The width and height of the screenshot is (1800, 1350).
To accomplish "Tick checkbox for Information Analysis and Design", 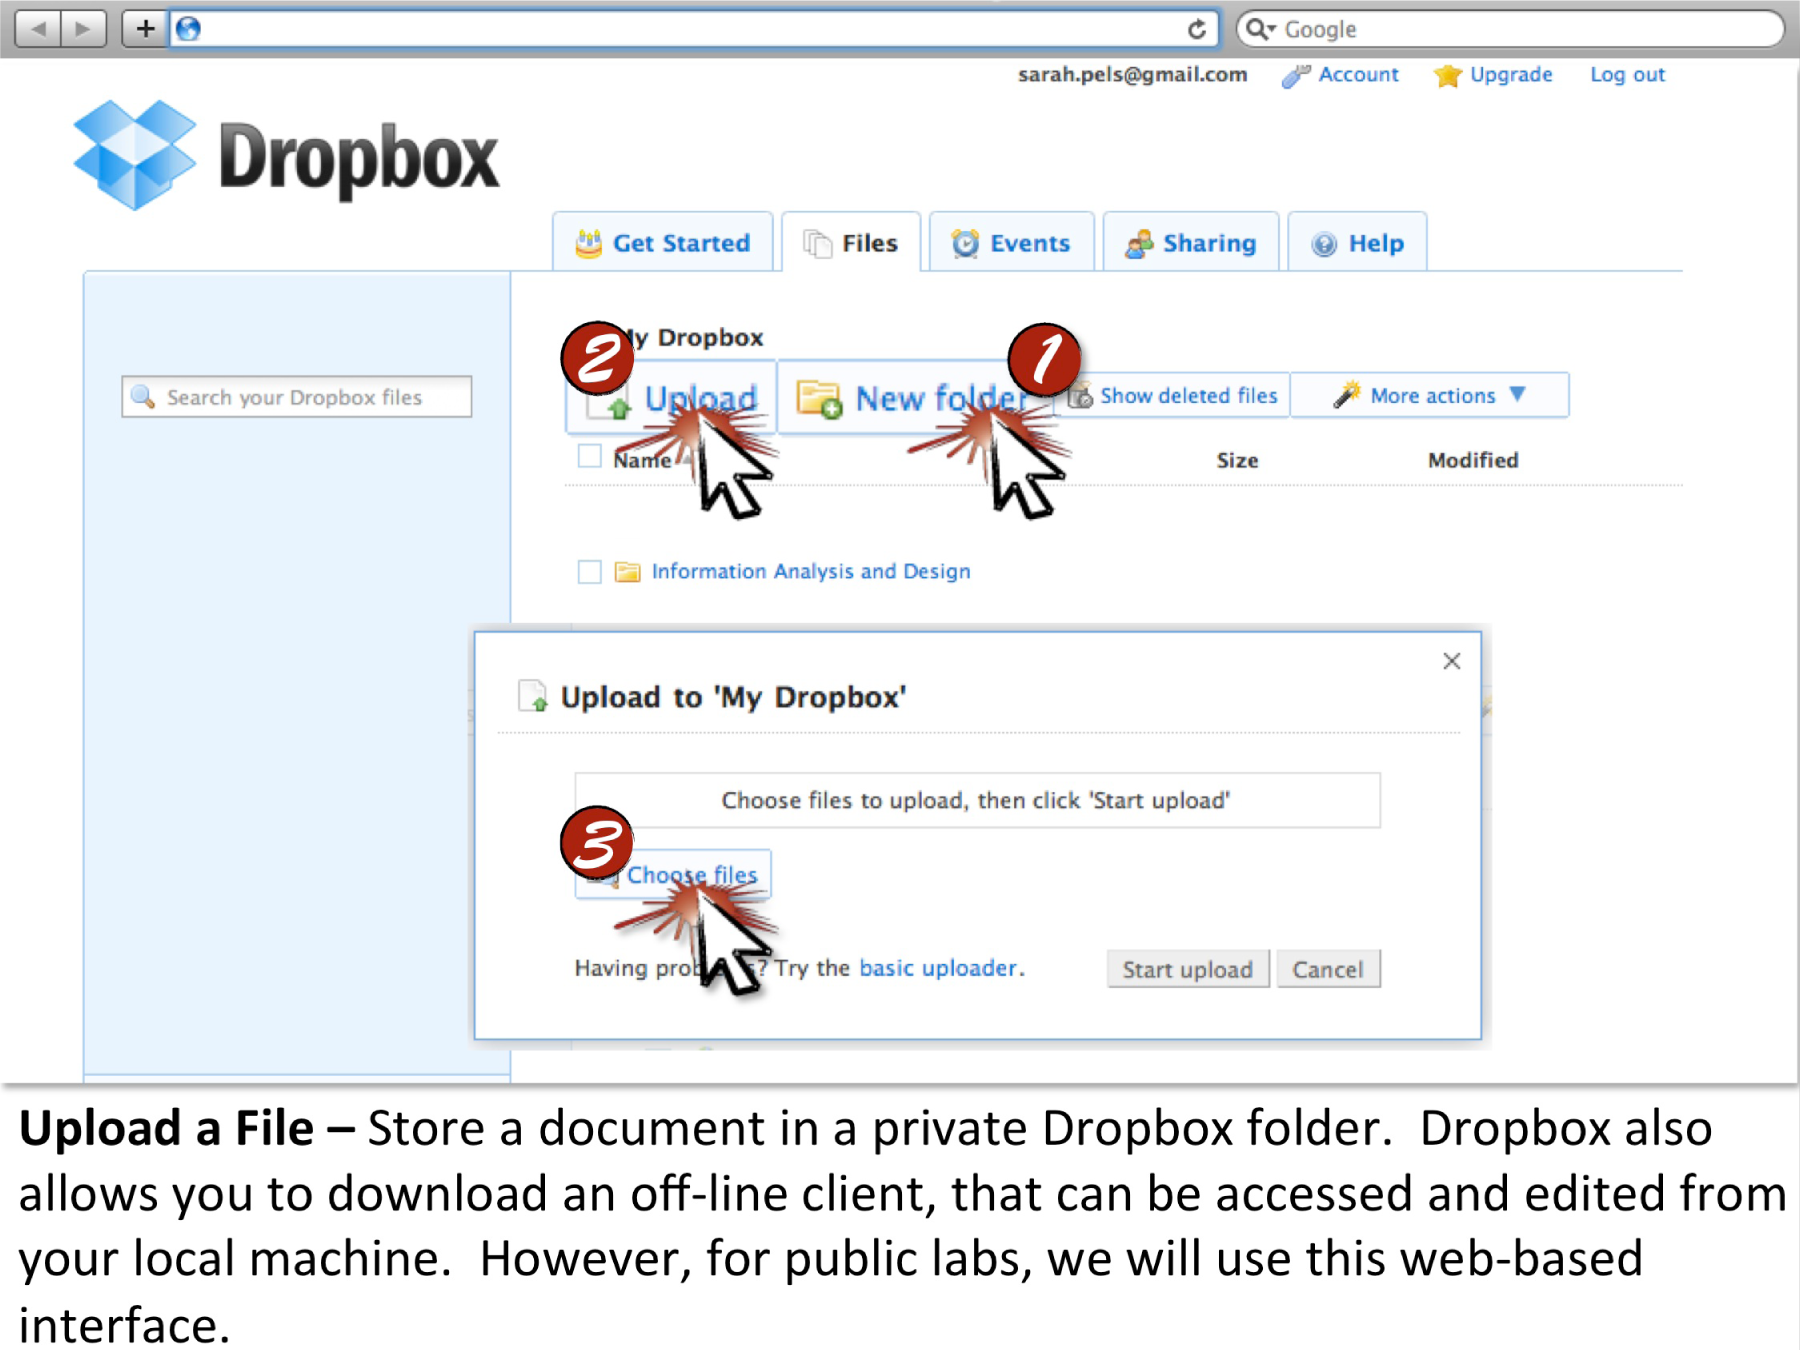I will pyautogui.click(x=590, y=572).
